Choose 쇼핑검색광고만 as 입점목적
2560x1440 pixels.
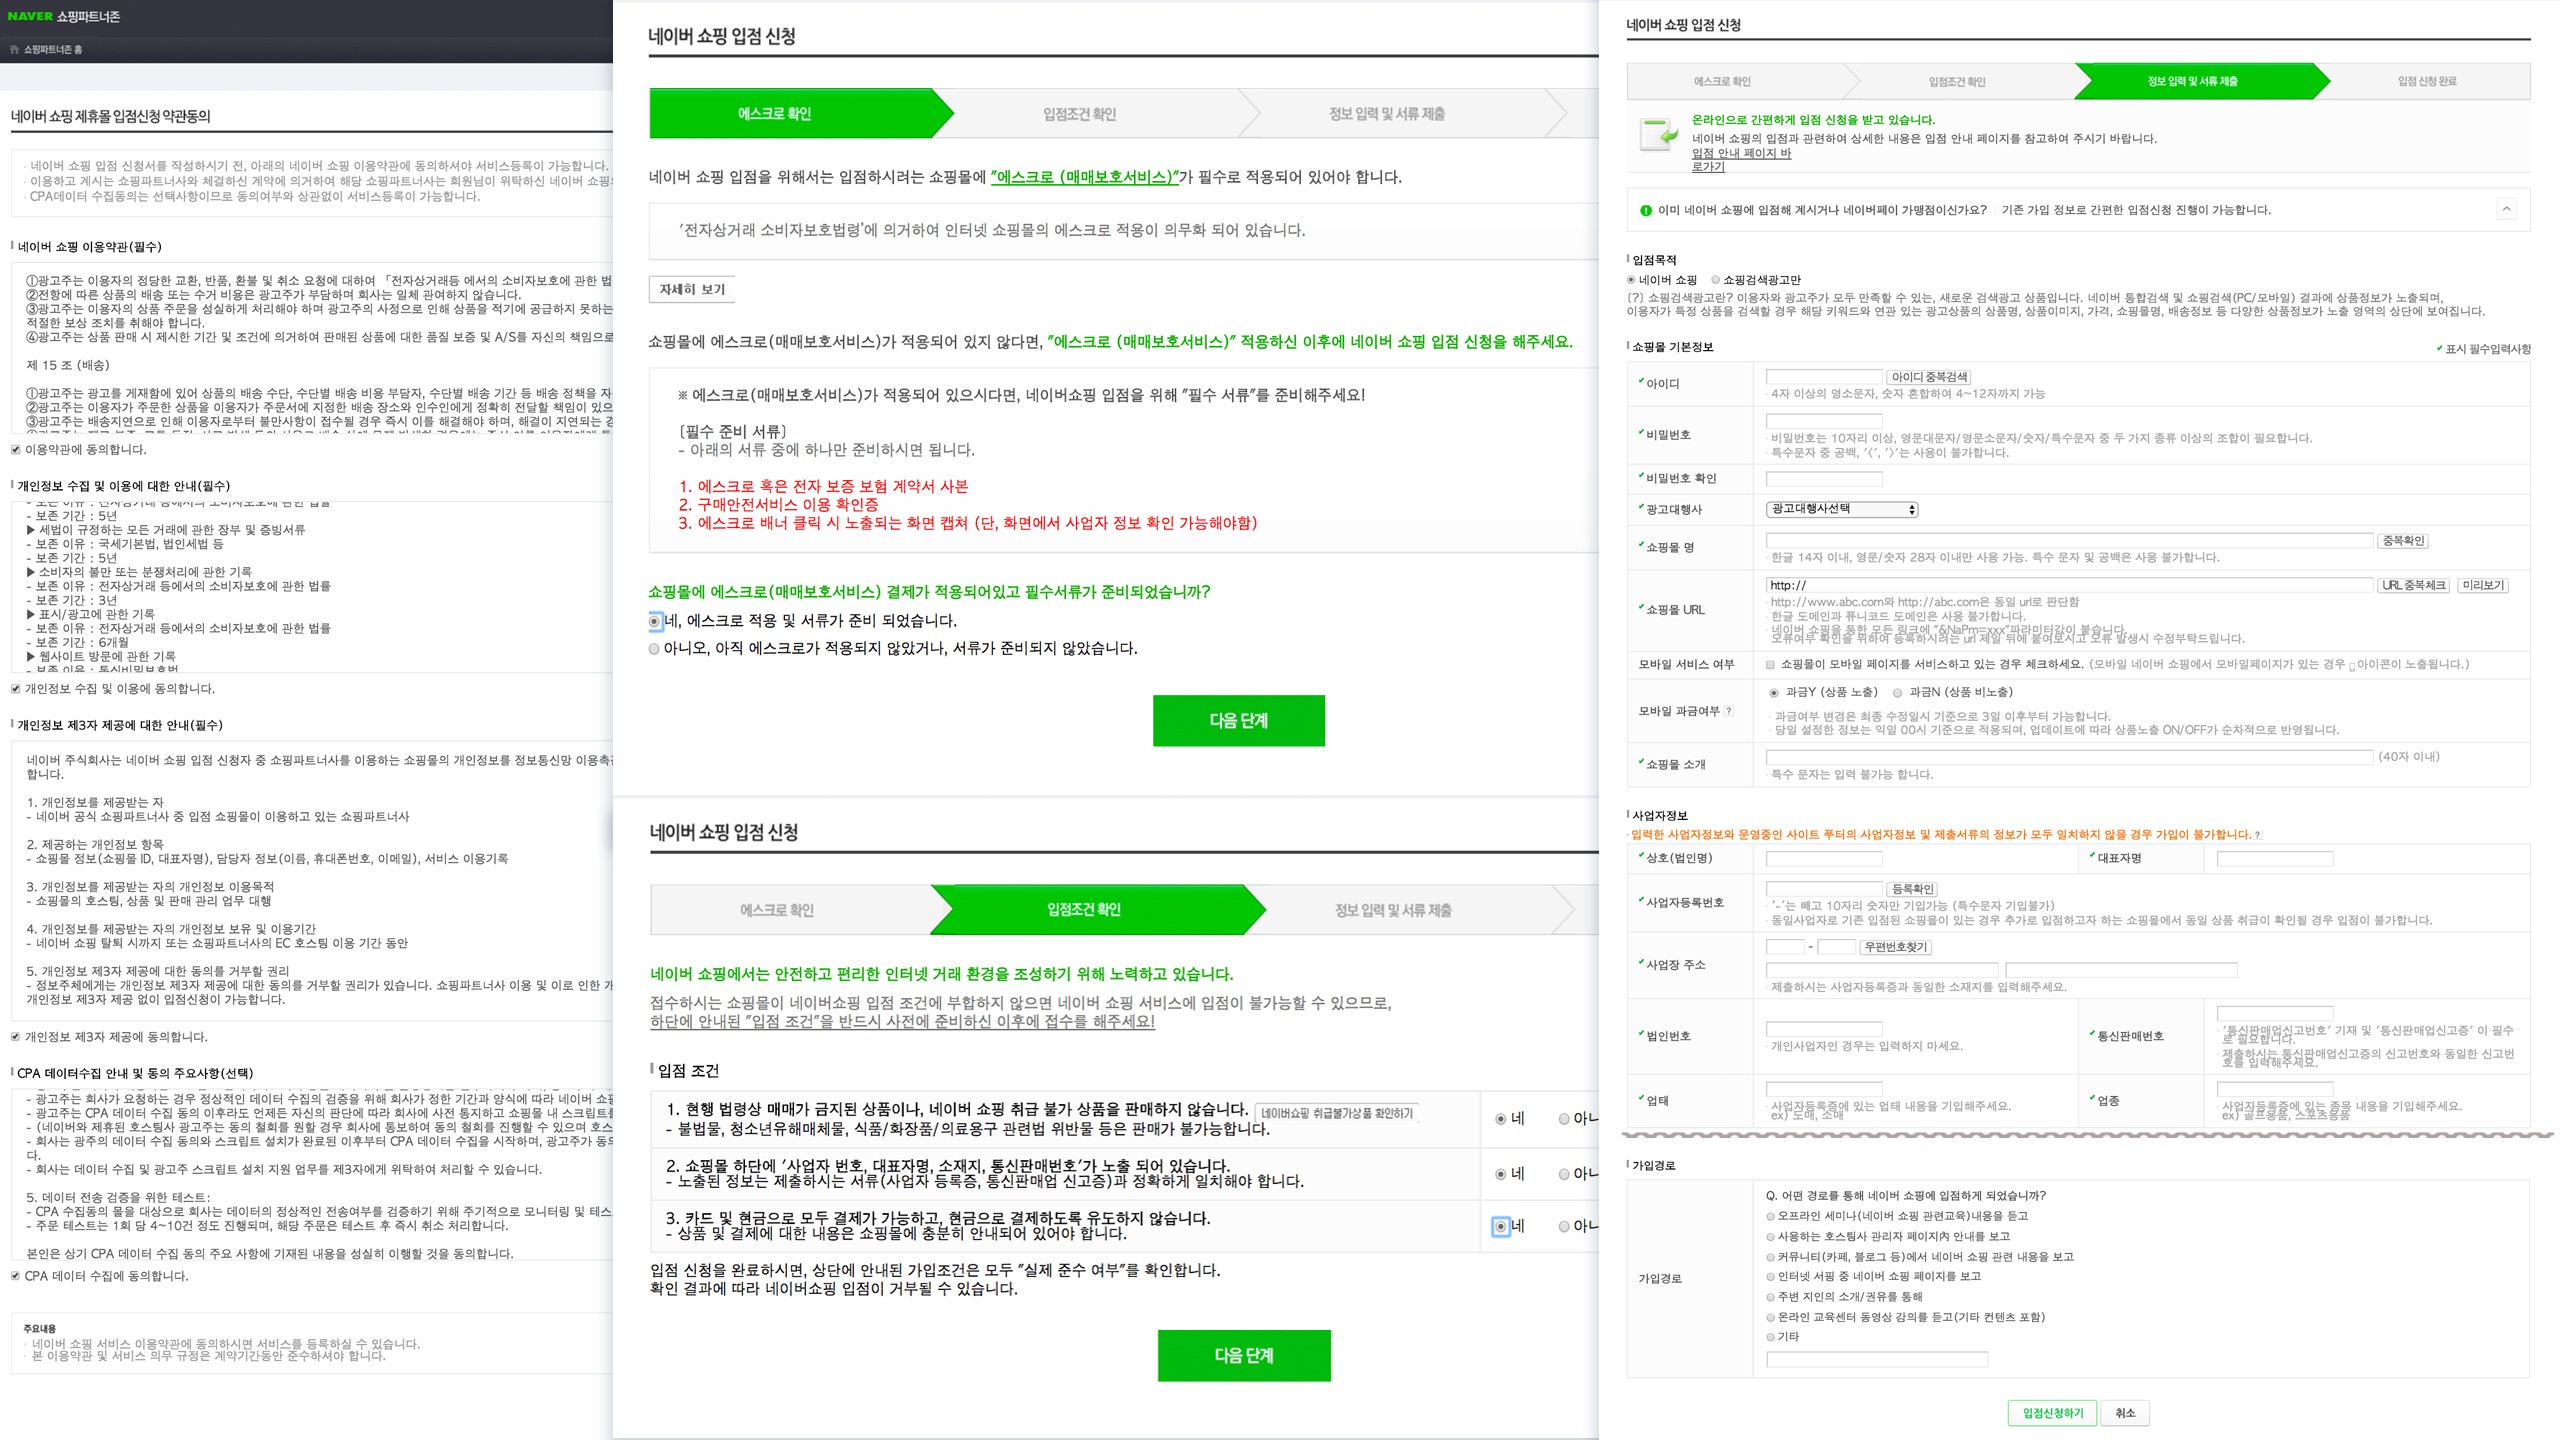1715,280
